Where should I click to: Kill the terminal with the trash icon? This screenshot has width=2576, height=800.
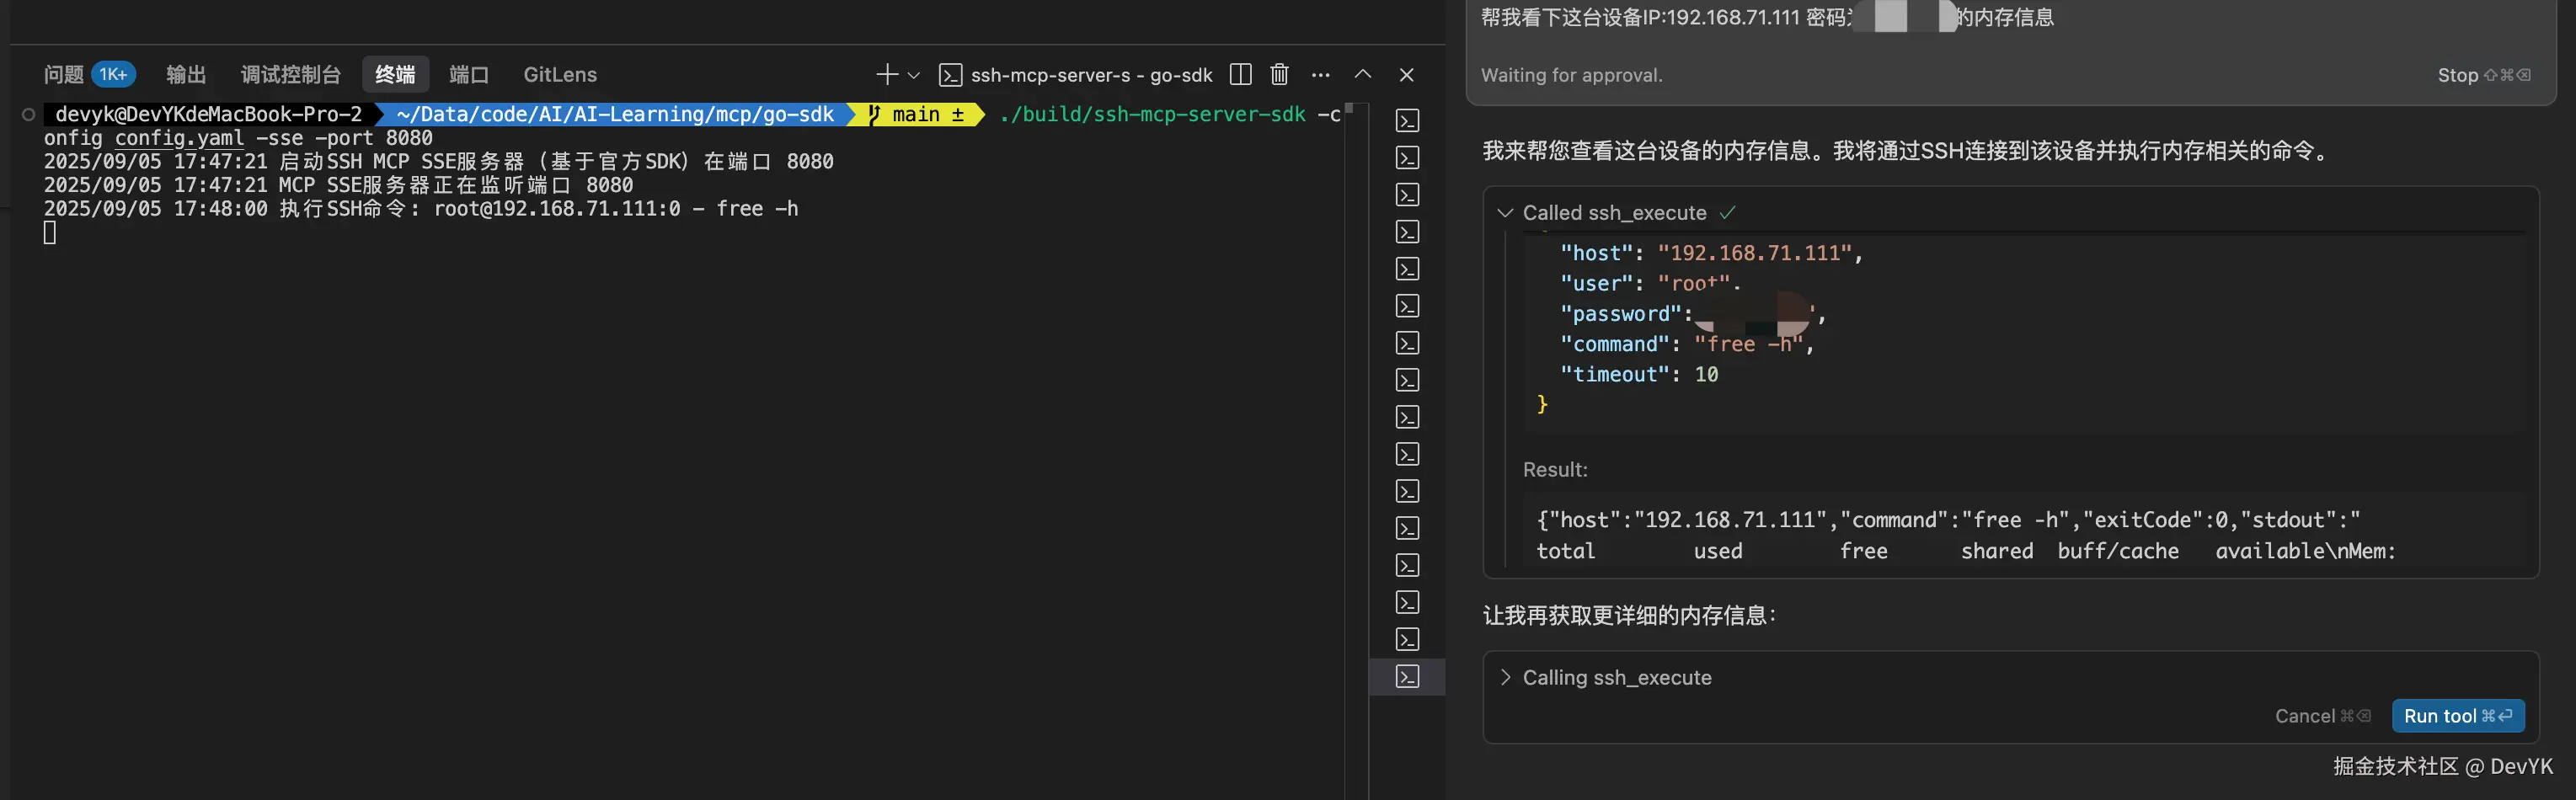click(x=1279, y=75)
